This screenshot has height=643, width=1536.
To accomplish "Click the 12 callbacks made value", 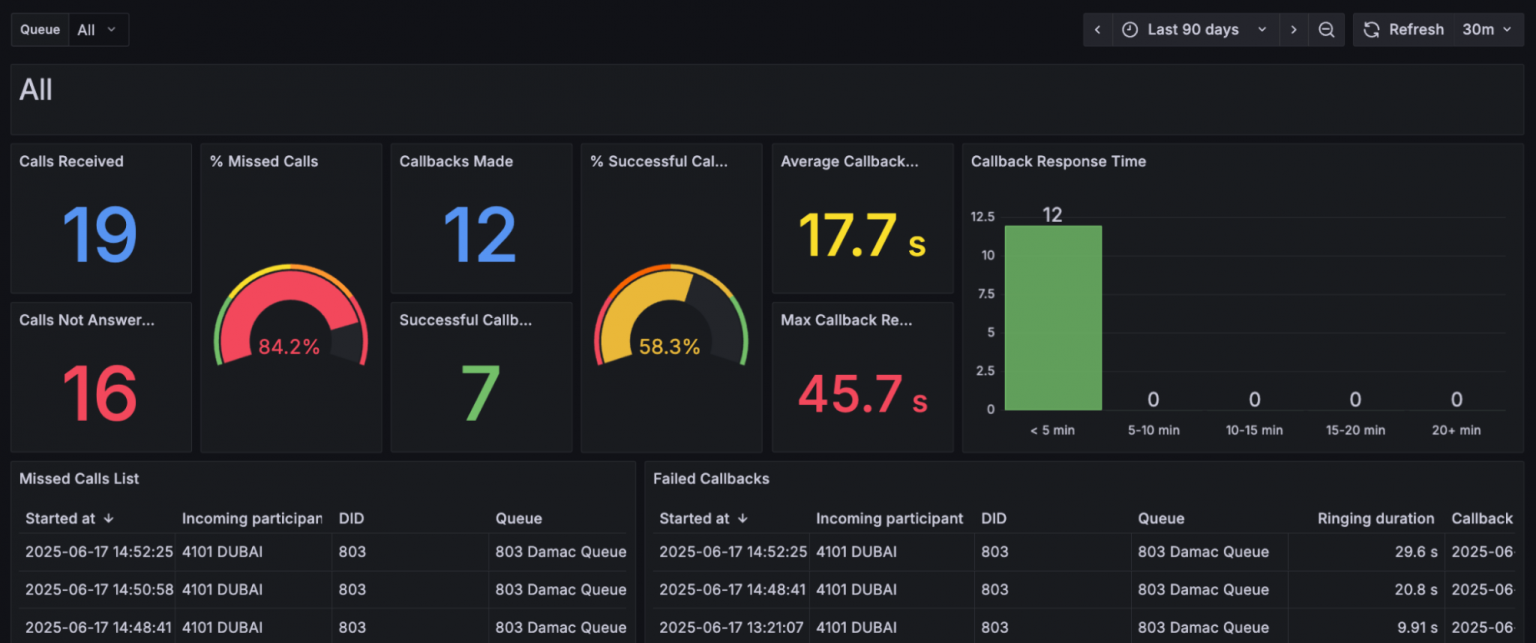I will [x=480, y=235].
